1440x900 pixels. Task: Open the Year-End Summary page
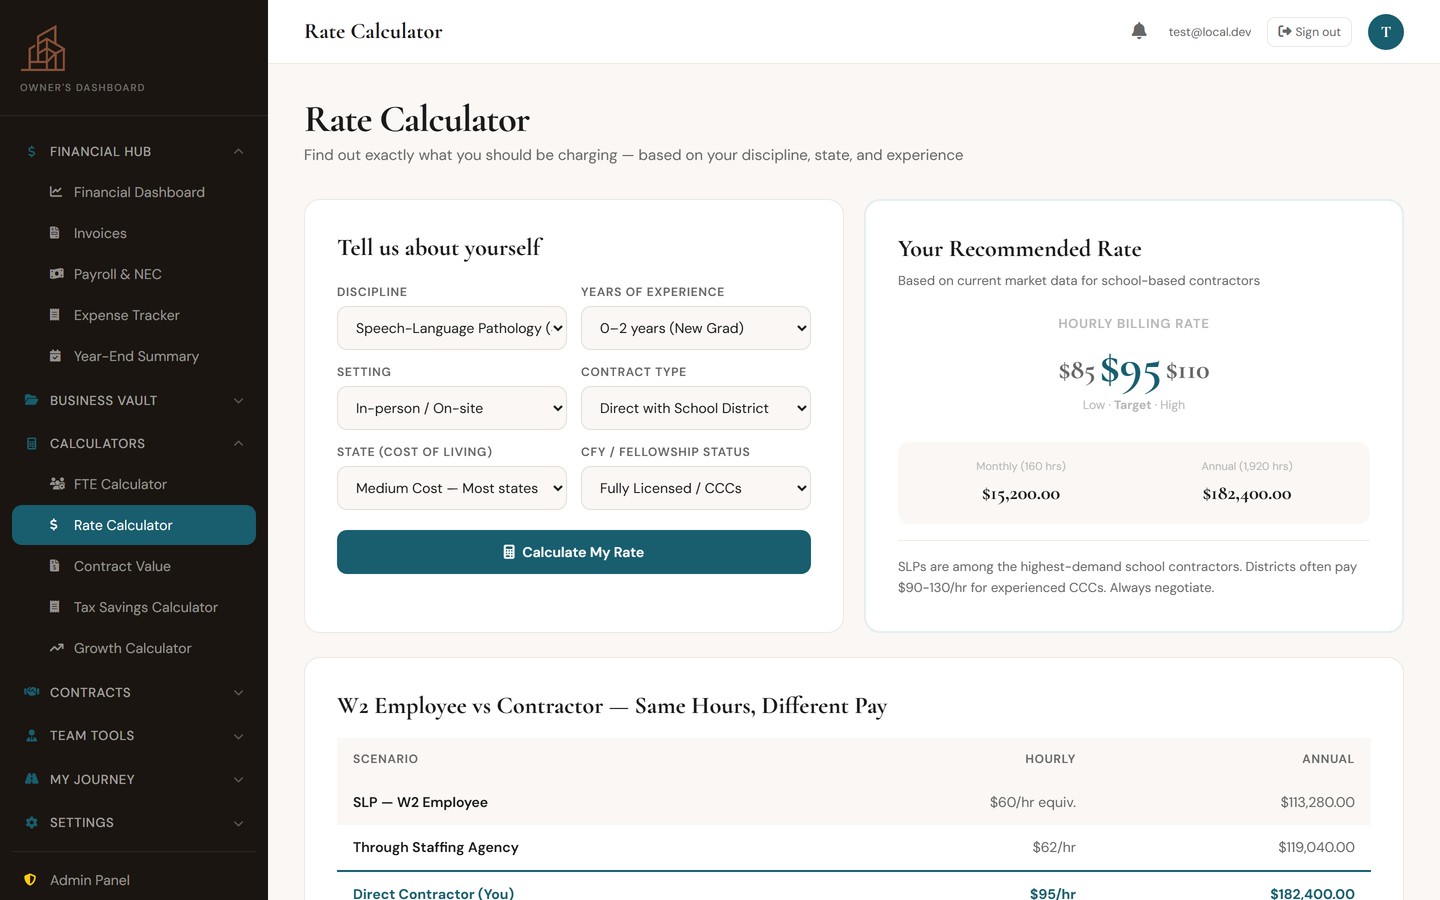pyautogui.click(x=134, y=356)
